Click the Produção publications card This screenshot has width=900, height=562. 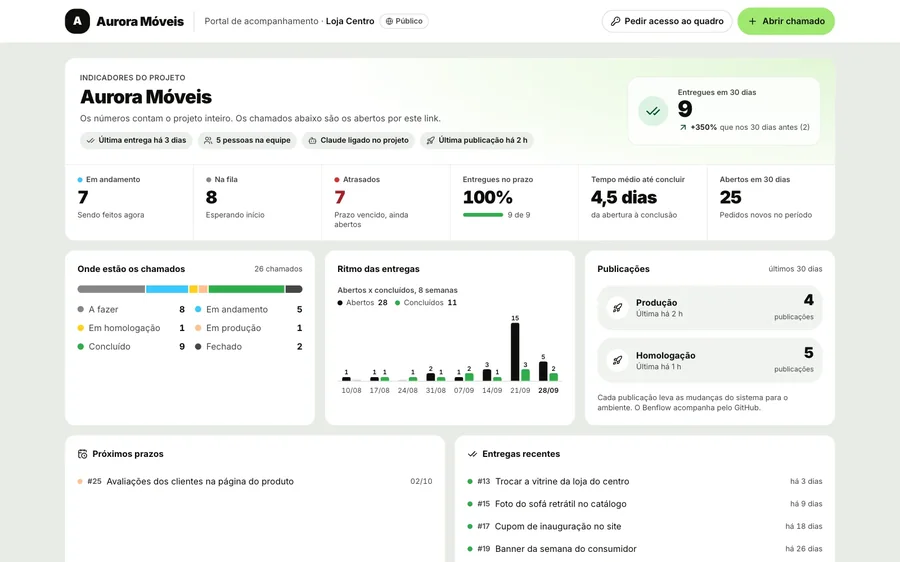(709, 308)
